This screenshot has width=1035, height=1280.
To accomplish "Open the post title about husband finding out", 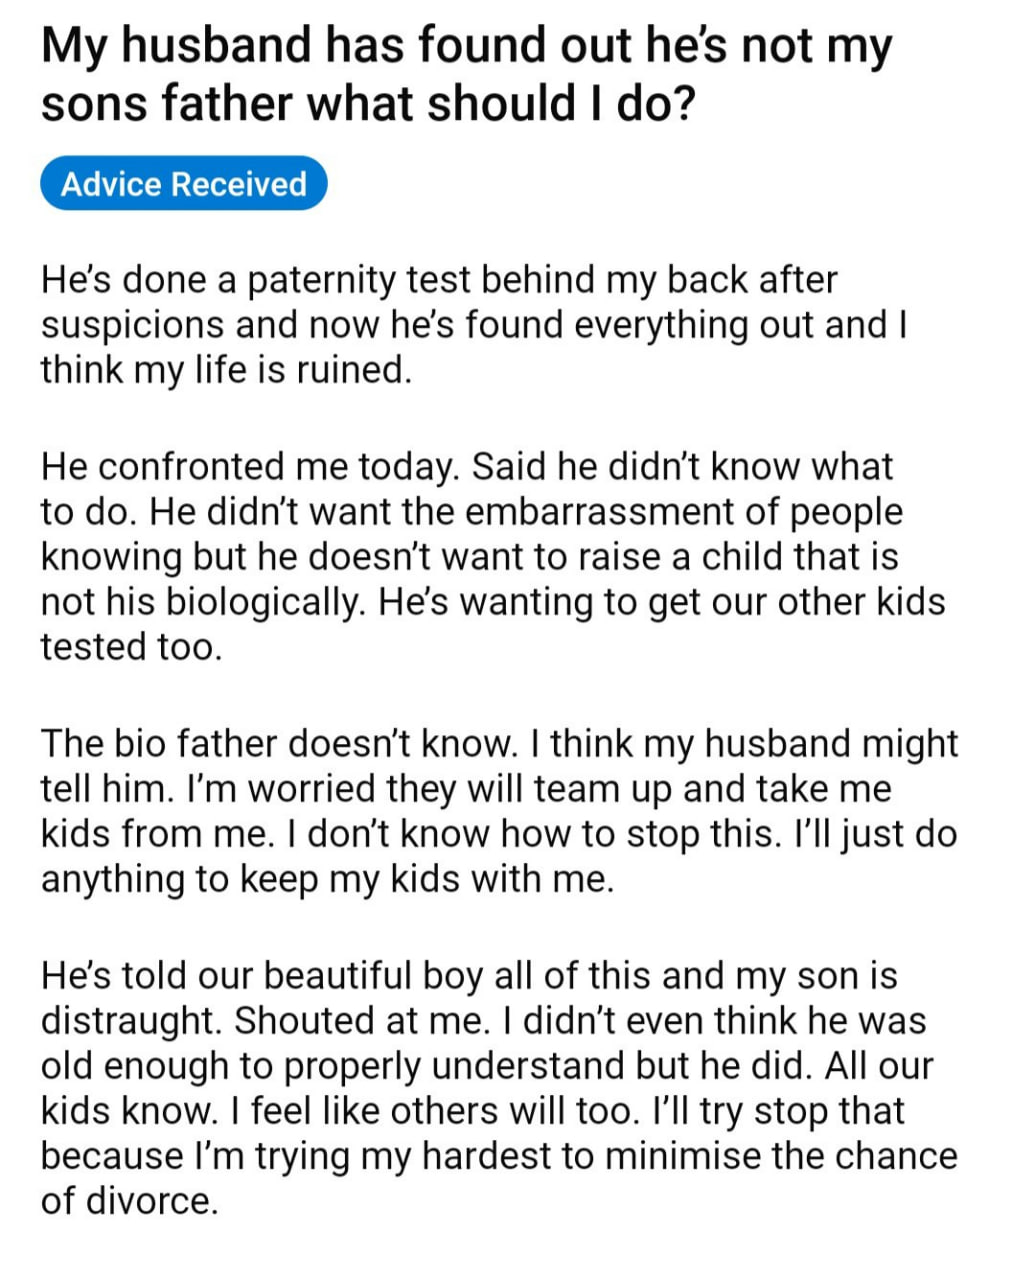I will (466, 74).
